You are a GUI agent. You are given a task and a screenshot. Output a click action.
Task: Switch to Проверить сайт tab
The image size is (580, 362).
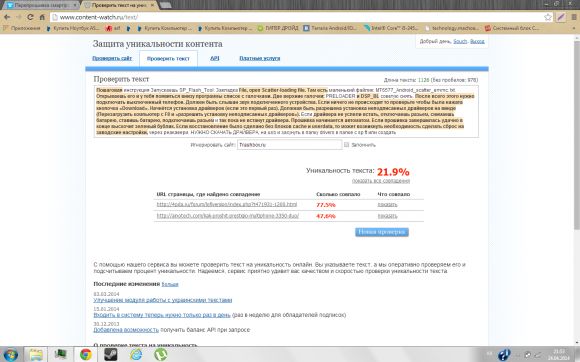pos(112,58)
